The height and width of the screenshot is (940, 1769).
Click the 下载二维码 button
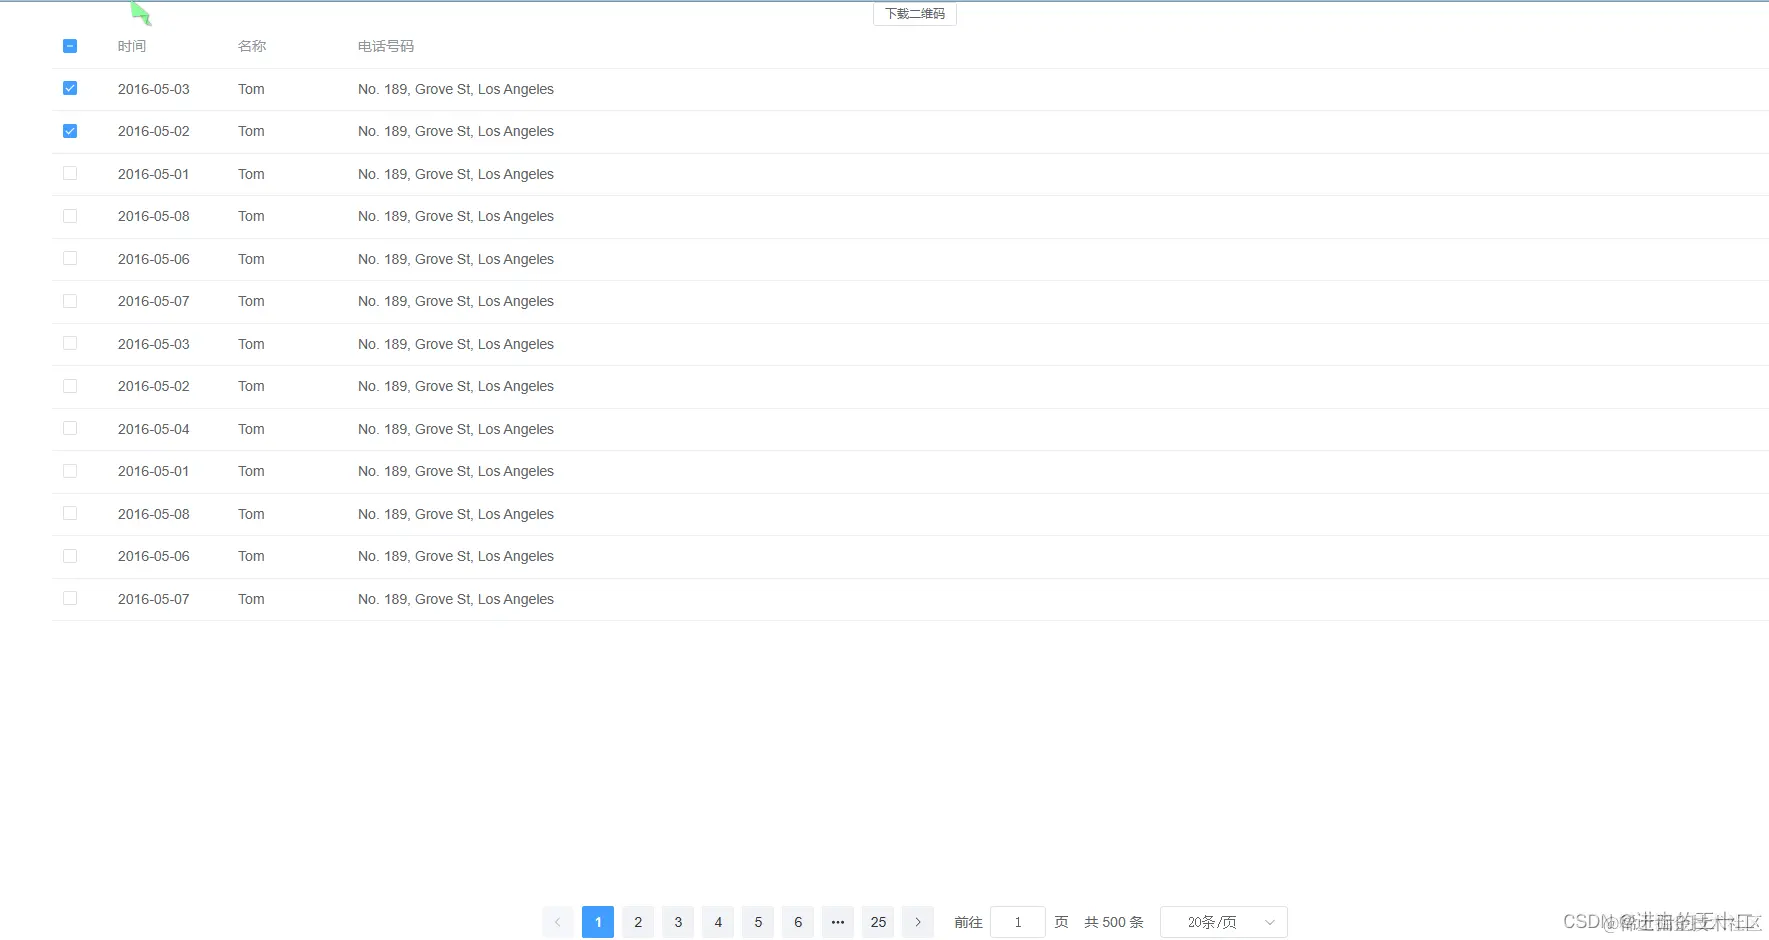pyautogui.click(x=915, y=14)
